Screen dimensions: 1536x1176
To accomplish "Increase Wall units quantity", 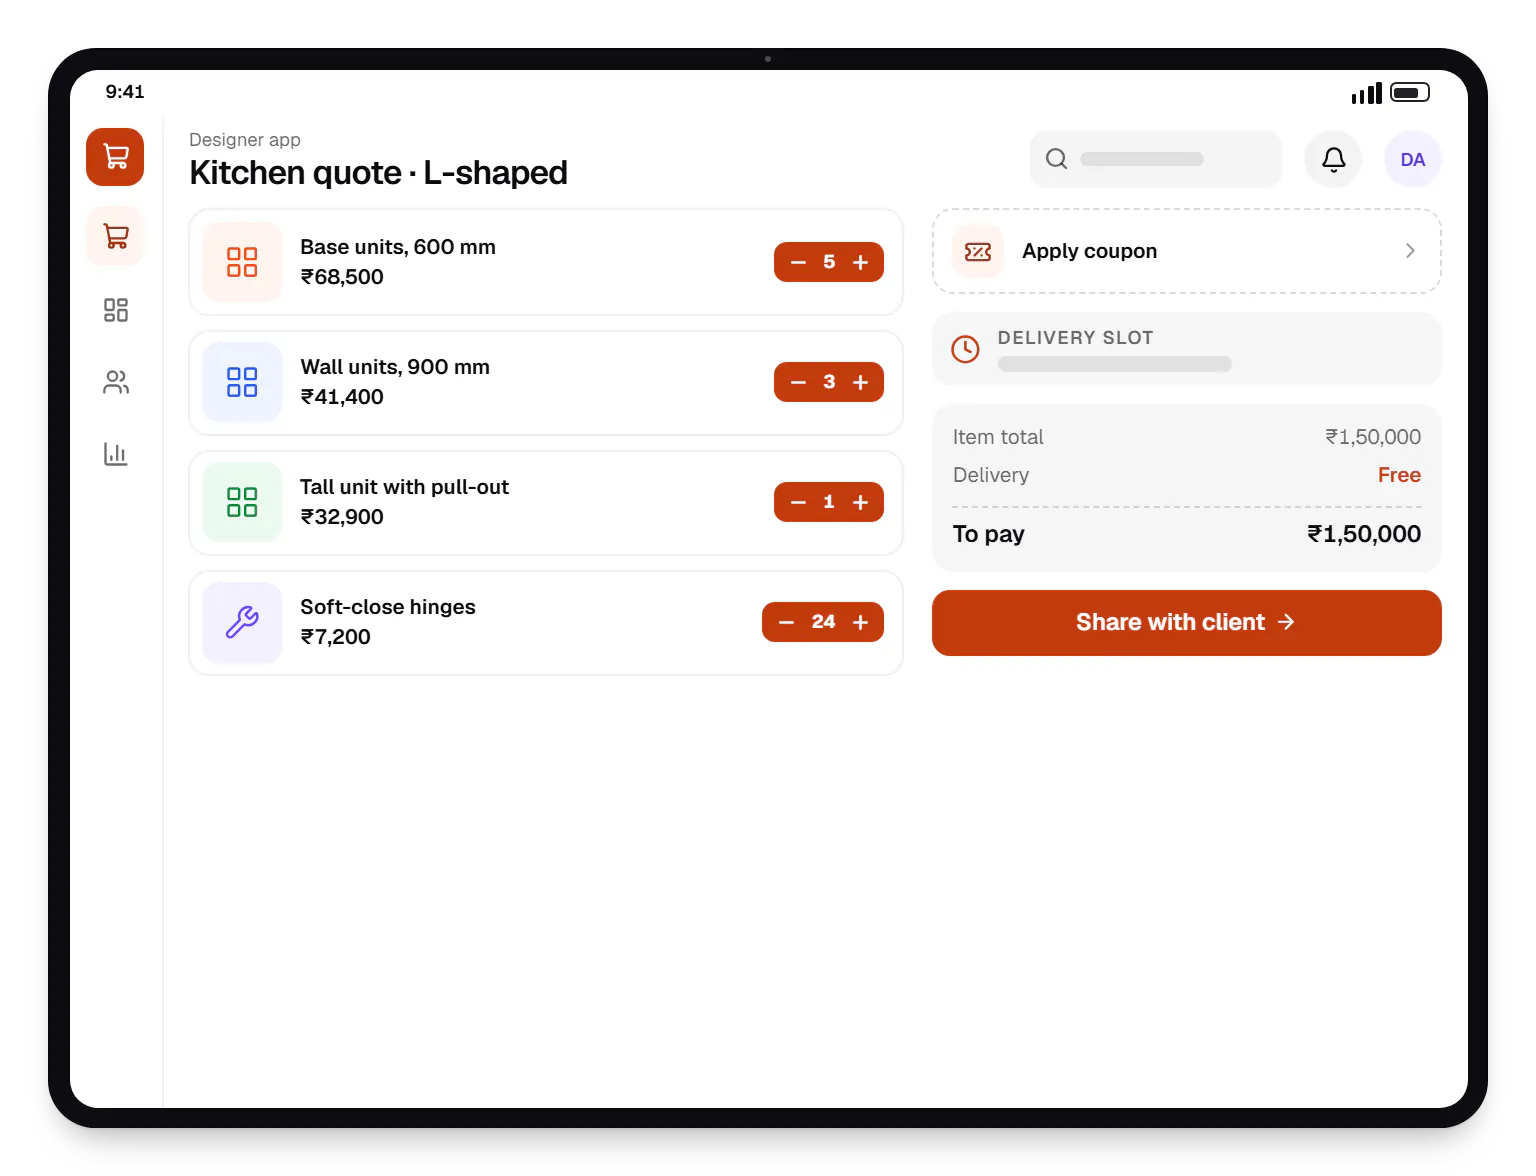I will click(x=860, y=382).
